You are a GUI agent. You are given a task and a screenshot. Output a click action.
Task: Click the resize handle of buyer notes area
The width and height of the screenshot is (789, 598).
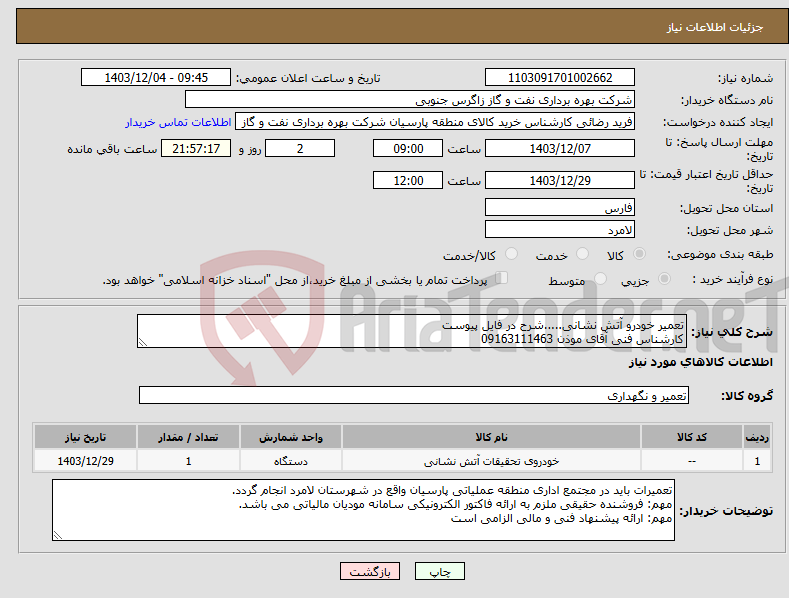coord(58,535)
